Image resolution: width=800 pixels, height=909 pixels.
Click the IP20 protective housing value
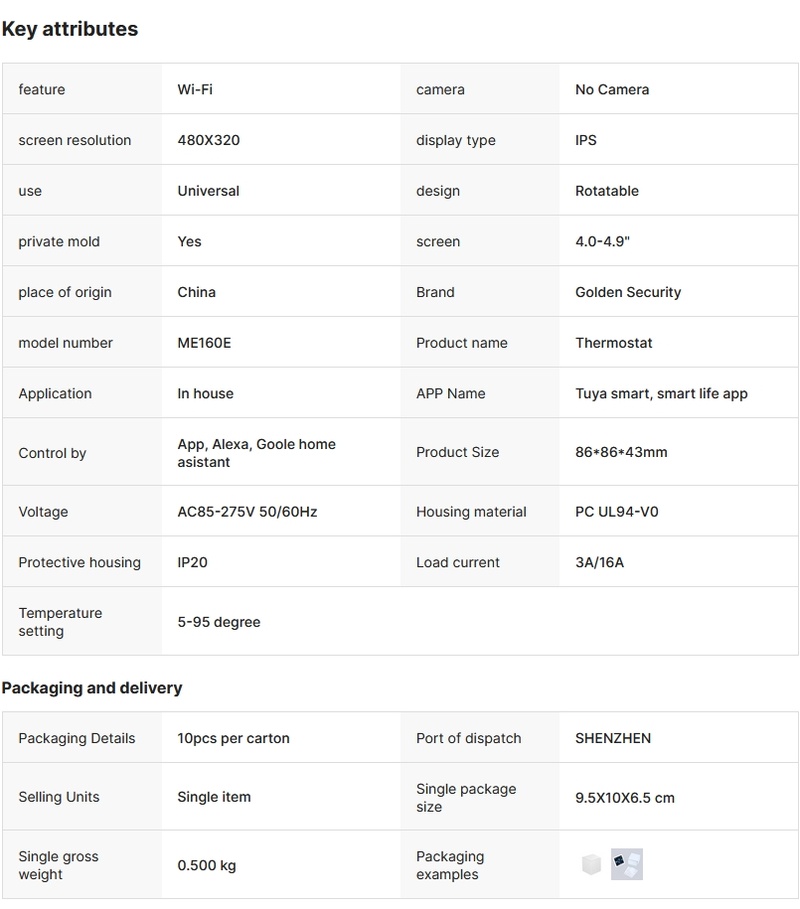[193, 562]
